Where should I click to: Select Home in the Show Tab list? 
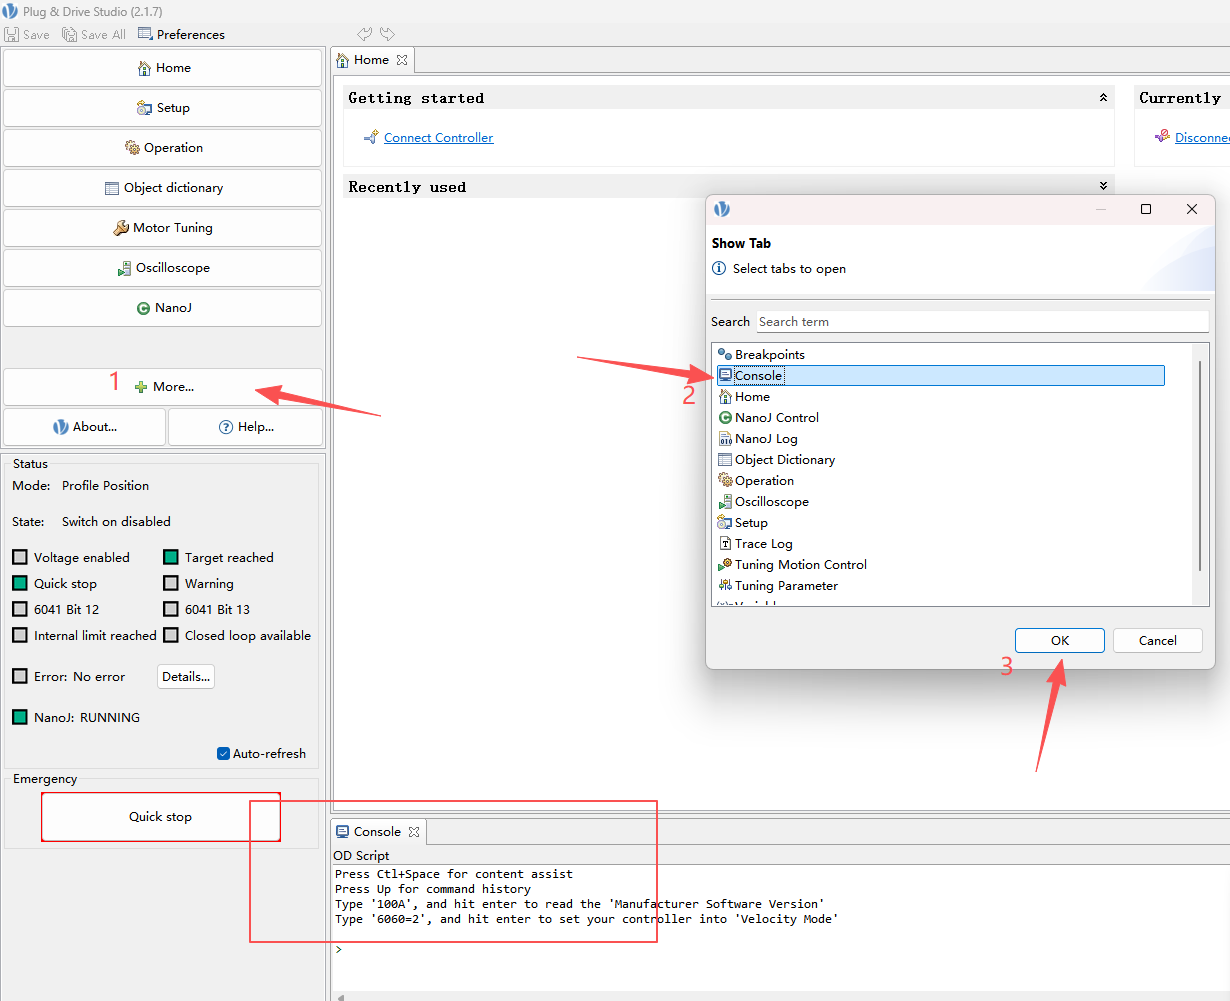[752, 397]
